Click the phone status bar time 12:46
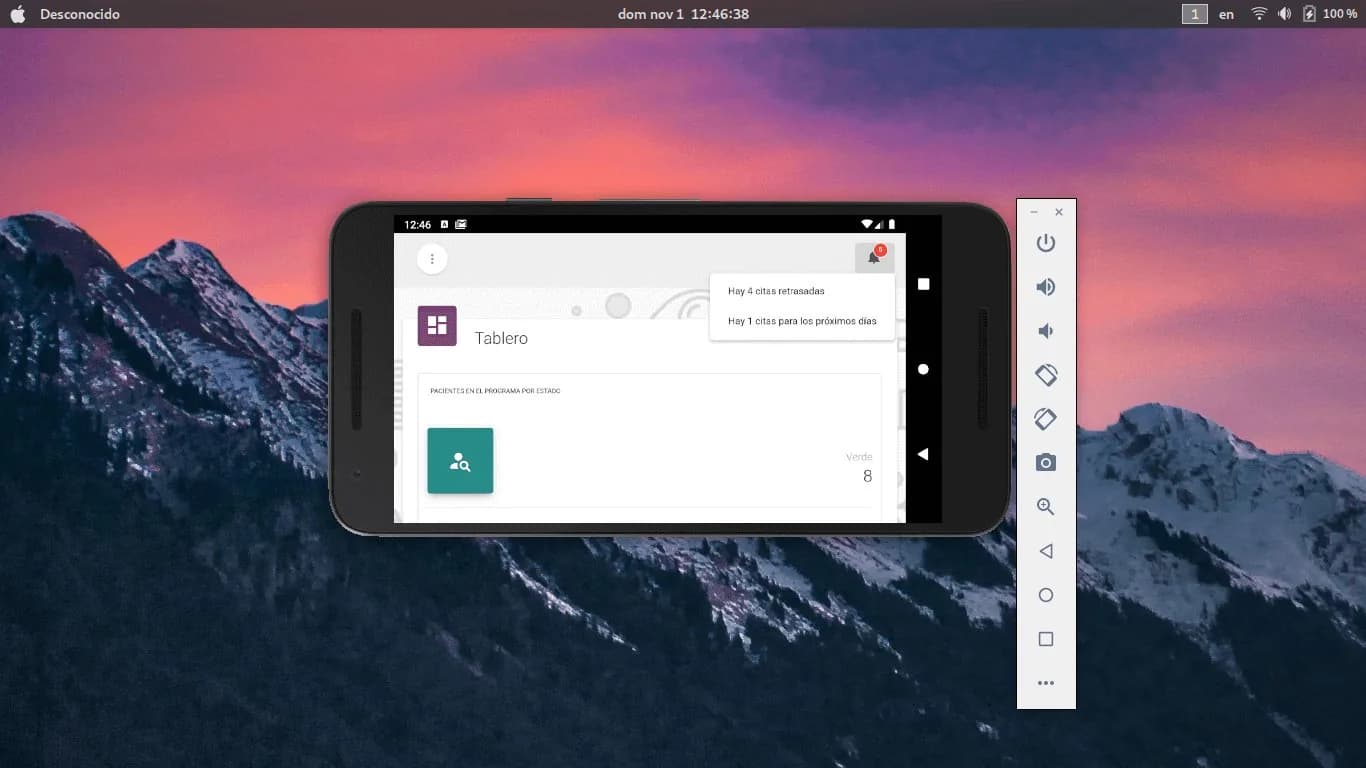Screen dimensions: 1366x768 coord(418,224)
